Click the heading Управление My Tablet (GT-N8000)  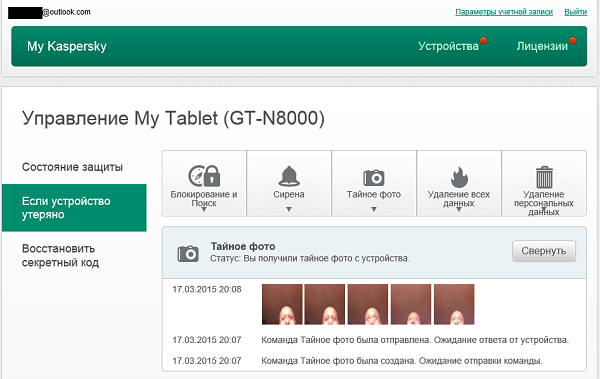tap(173, 118)
